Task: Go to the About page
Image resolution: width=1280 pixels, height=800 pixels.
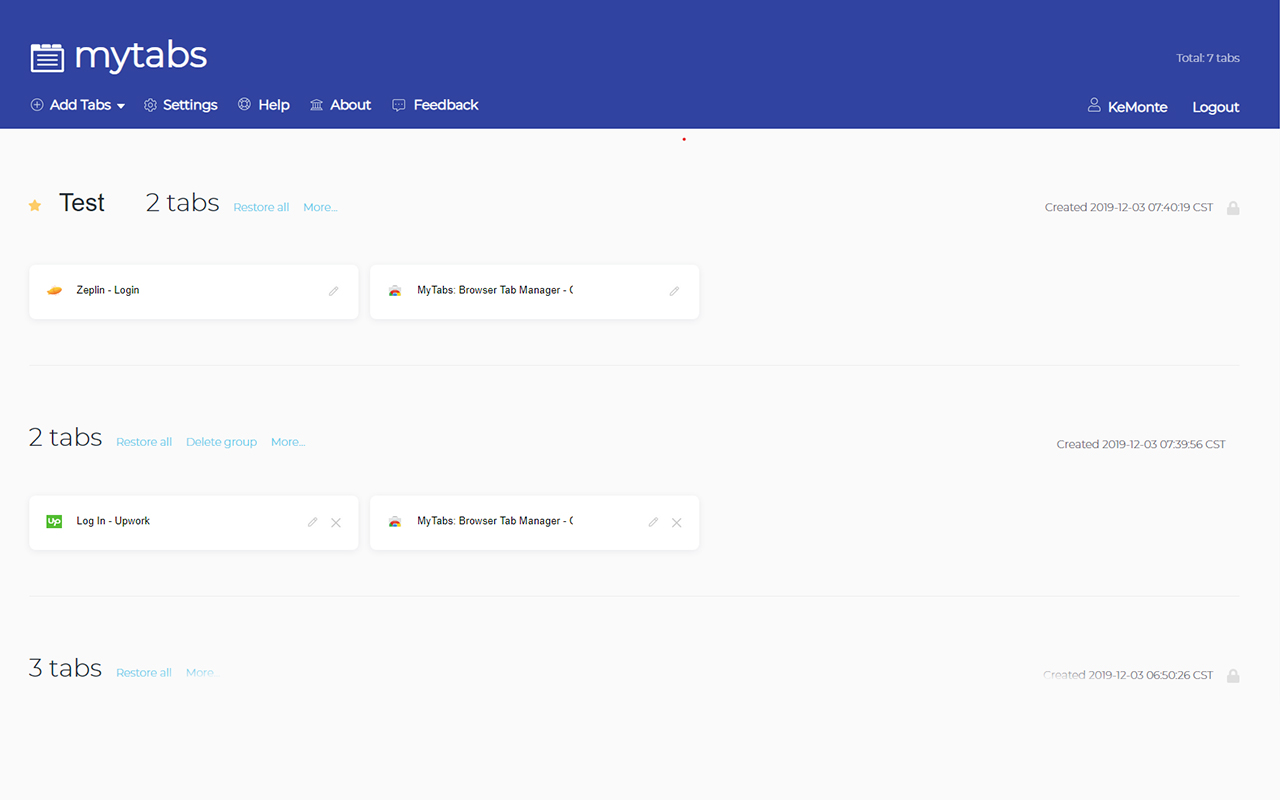Action: tap(340, 105)
